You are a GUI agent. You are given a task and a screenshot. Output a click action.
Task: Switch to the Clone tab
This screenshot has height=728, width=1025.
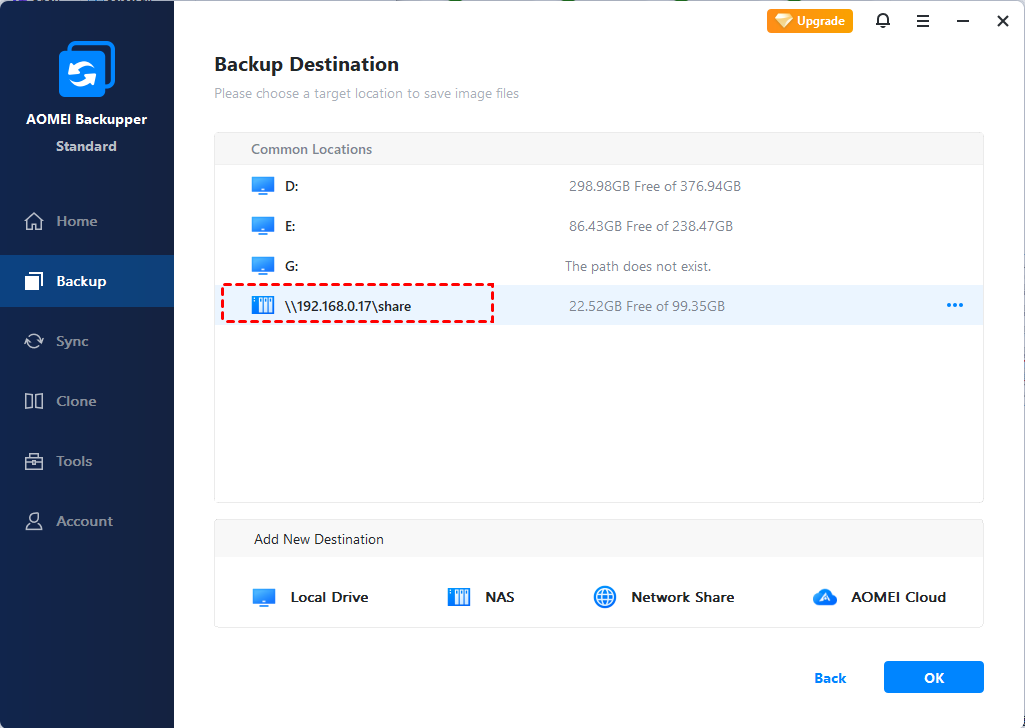[x=76, y=401]
